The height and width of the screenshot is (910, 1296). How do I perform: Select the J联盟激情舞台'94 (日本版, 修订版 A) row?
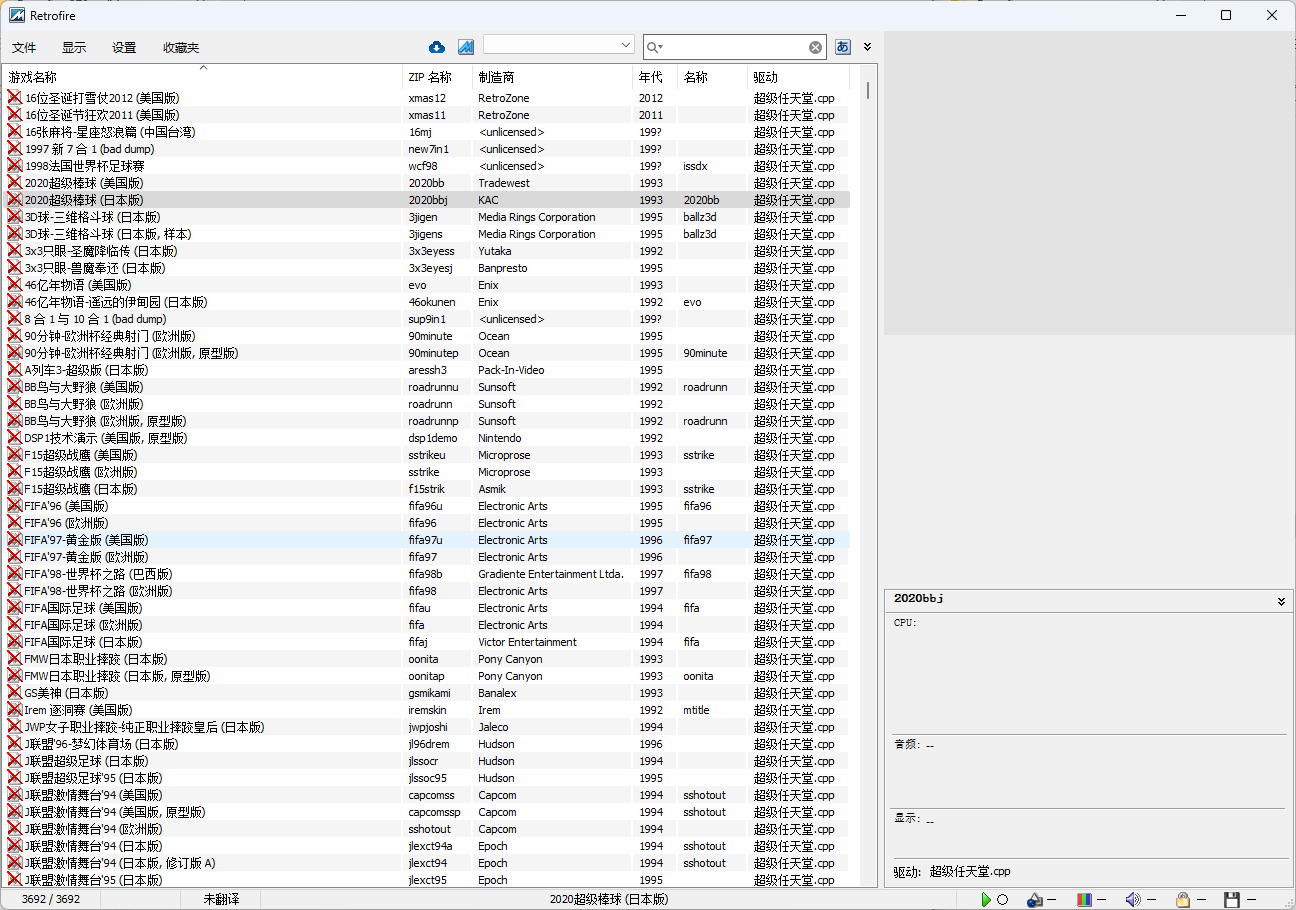(x=427, y=863)
